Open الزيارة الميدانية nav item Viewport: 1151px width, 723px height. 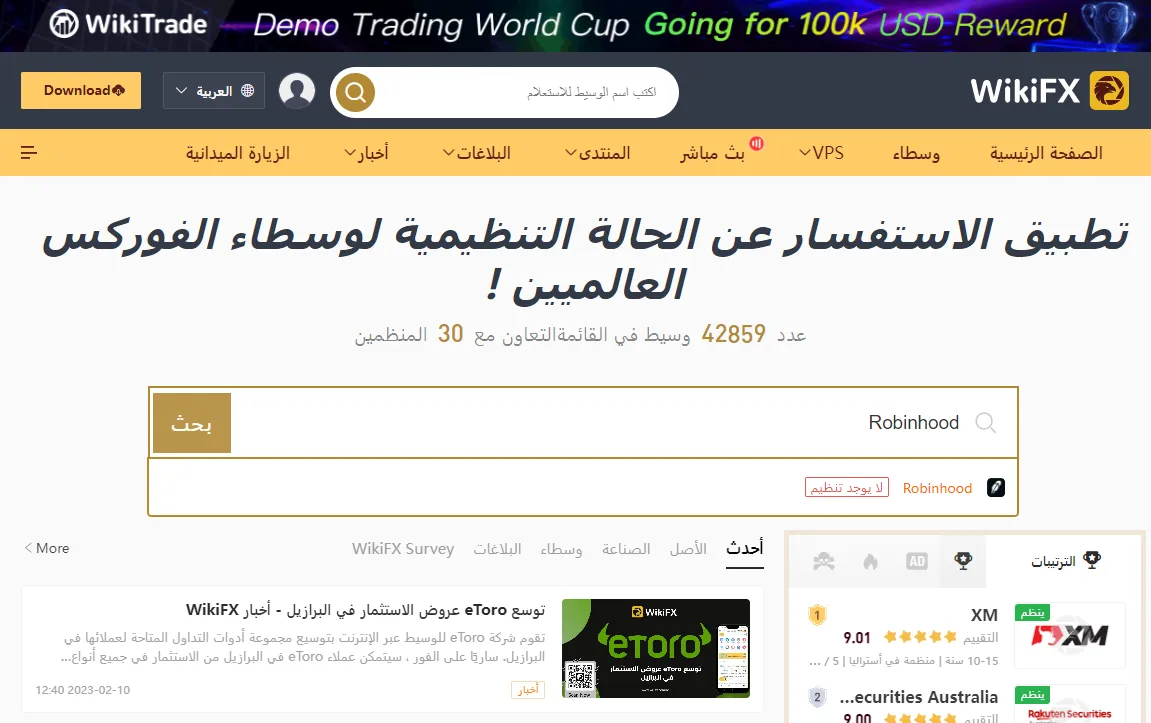click(x=238, y=153)
